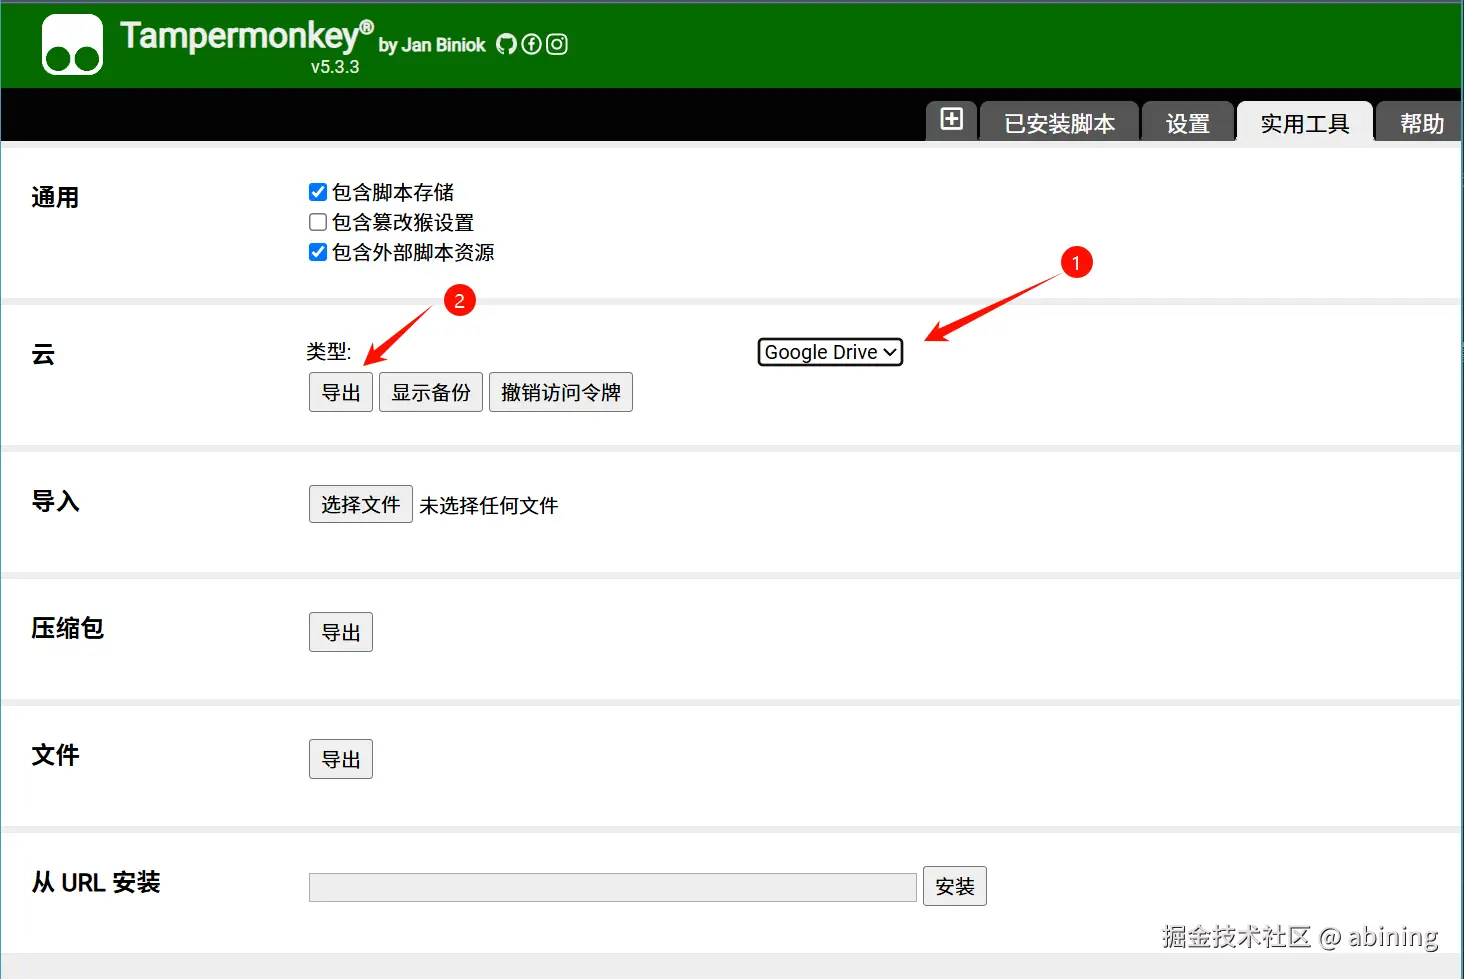This screenshot has width=1464, height=979.
Task: Click the add new script plus icon
Action: coord(952,119)
